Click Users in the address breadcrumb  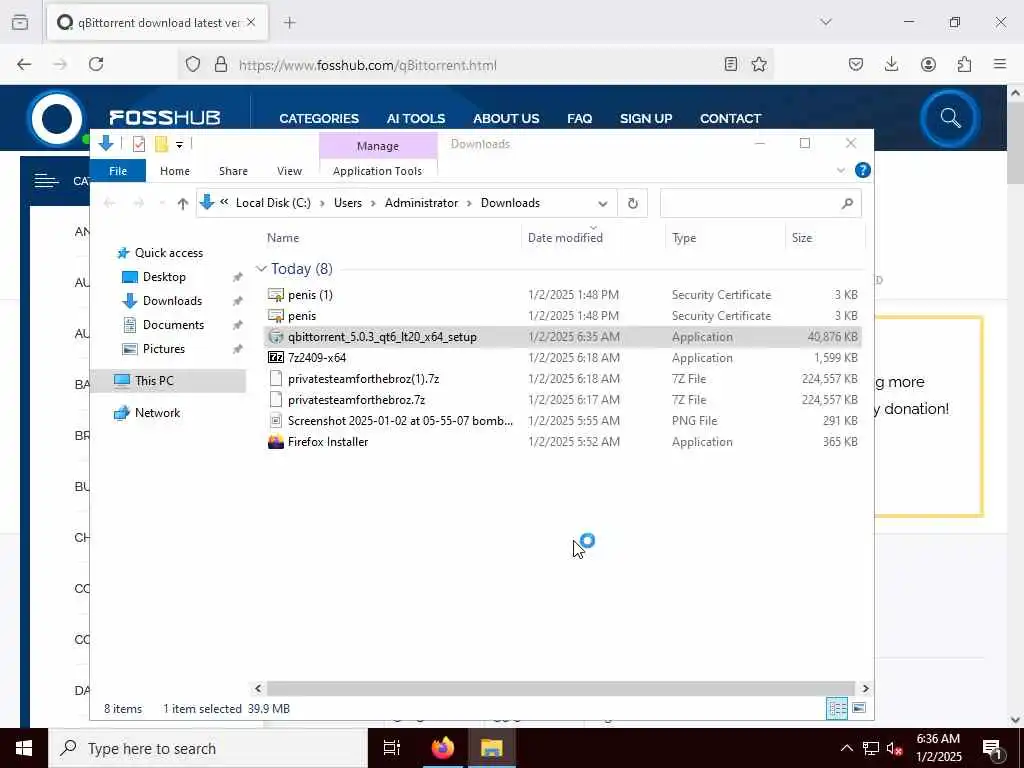click(x=347, y=203)
